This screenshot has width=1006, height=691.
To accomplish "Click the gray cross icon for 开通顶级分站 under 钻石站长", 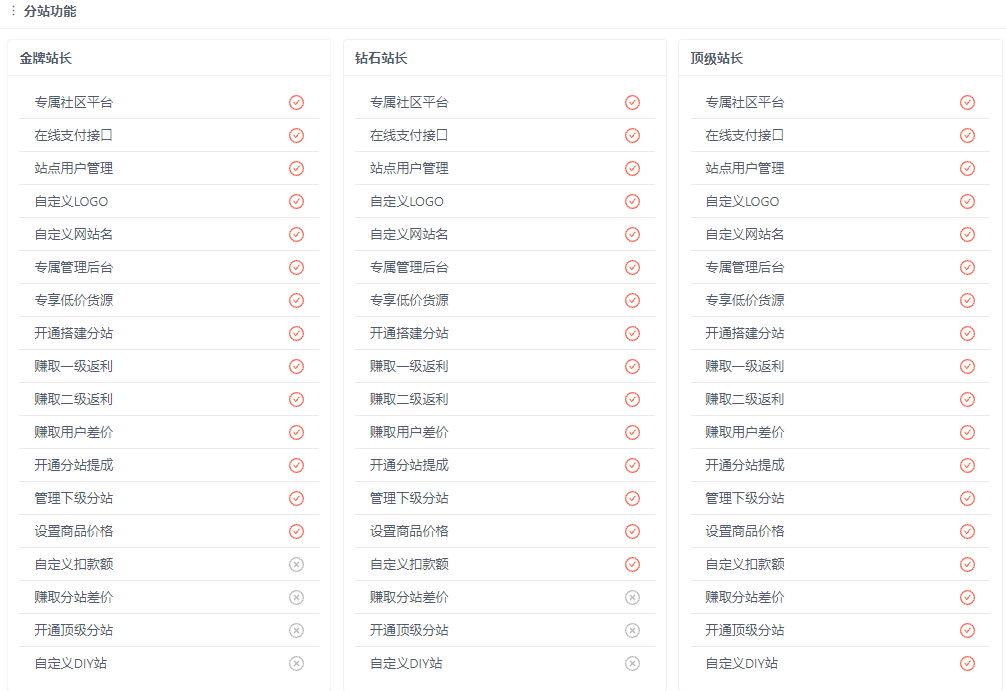I will point(633,631).
